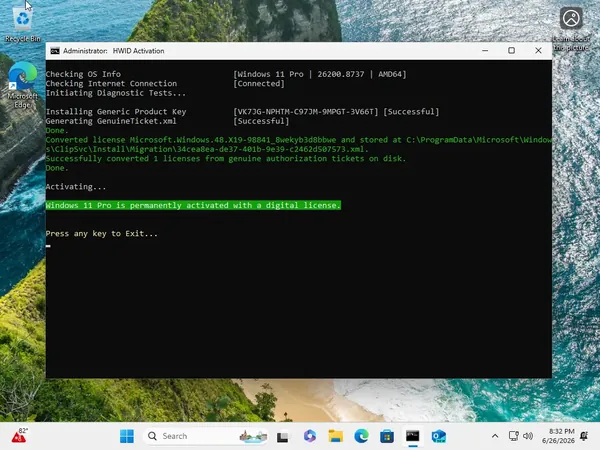Open network status tray icon
This screenshot has width=600, height=450.
(x=514, y=436)
